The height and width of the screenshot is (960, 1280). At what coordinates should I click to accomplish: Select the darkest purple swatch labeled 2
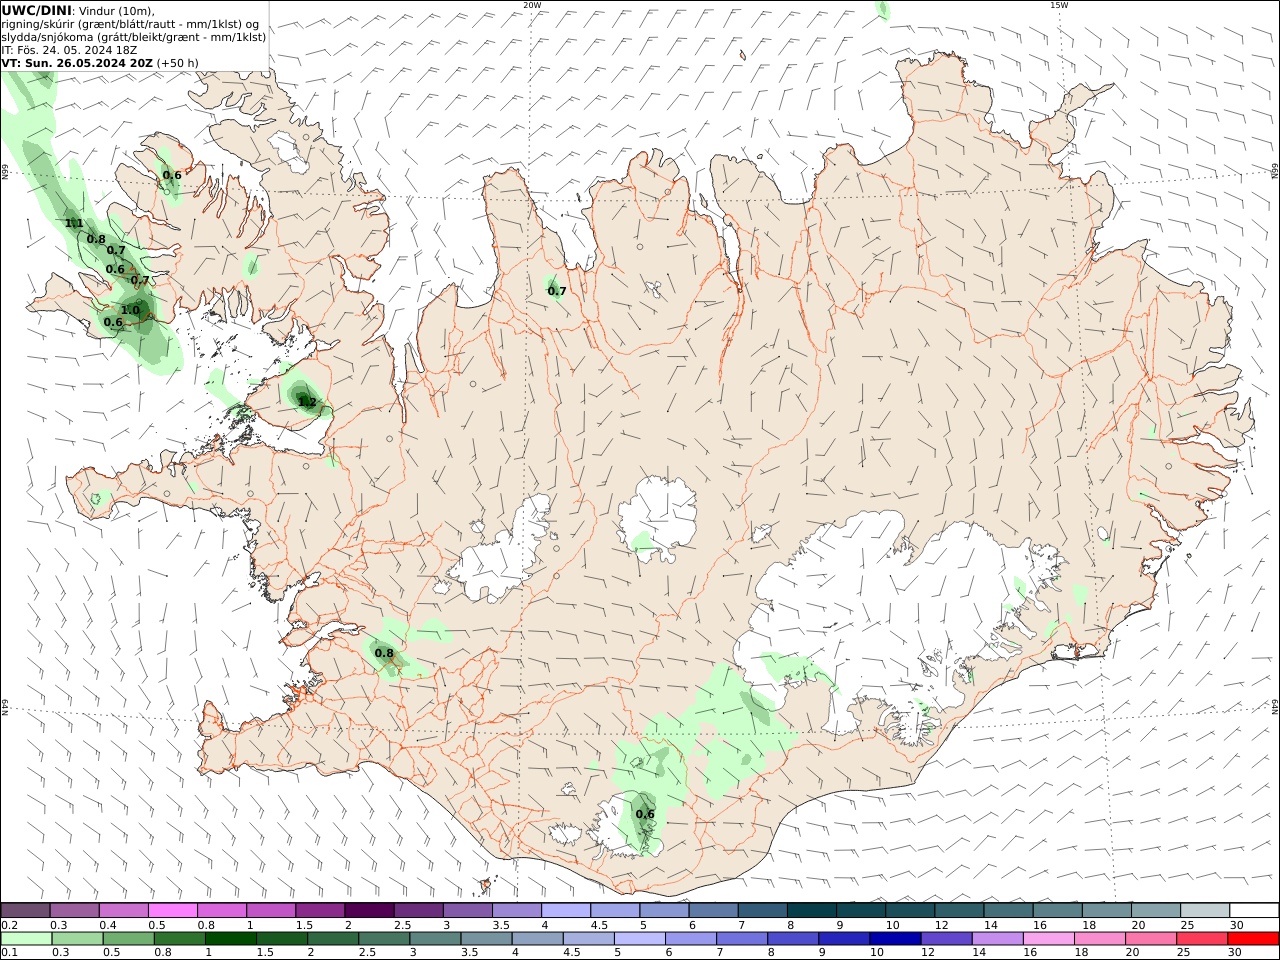pos(369,910)
